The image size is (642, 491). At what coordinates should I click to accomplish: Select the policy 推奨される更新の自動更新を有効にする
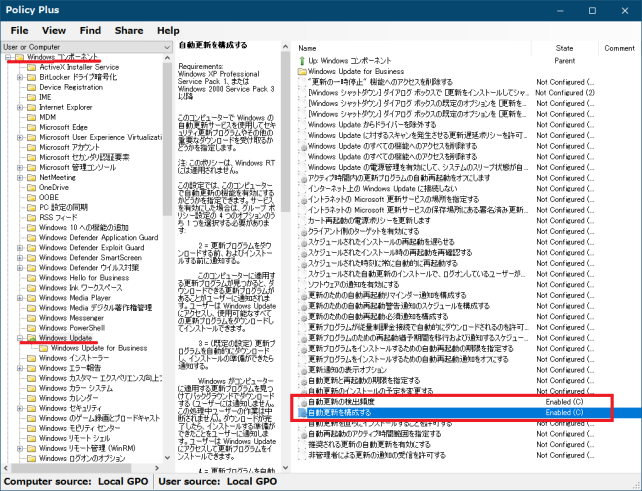[369, 445]
